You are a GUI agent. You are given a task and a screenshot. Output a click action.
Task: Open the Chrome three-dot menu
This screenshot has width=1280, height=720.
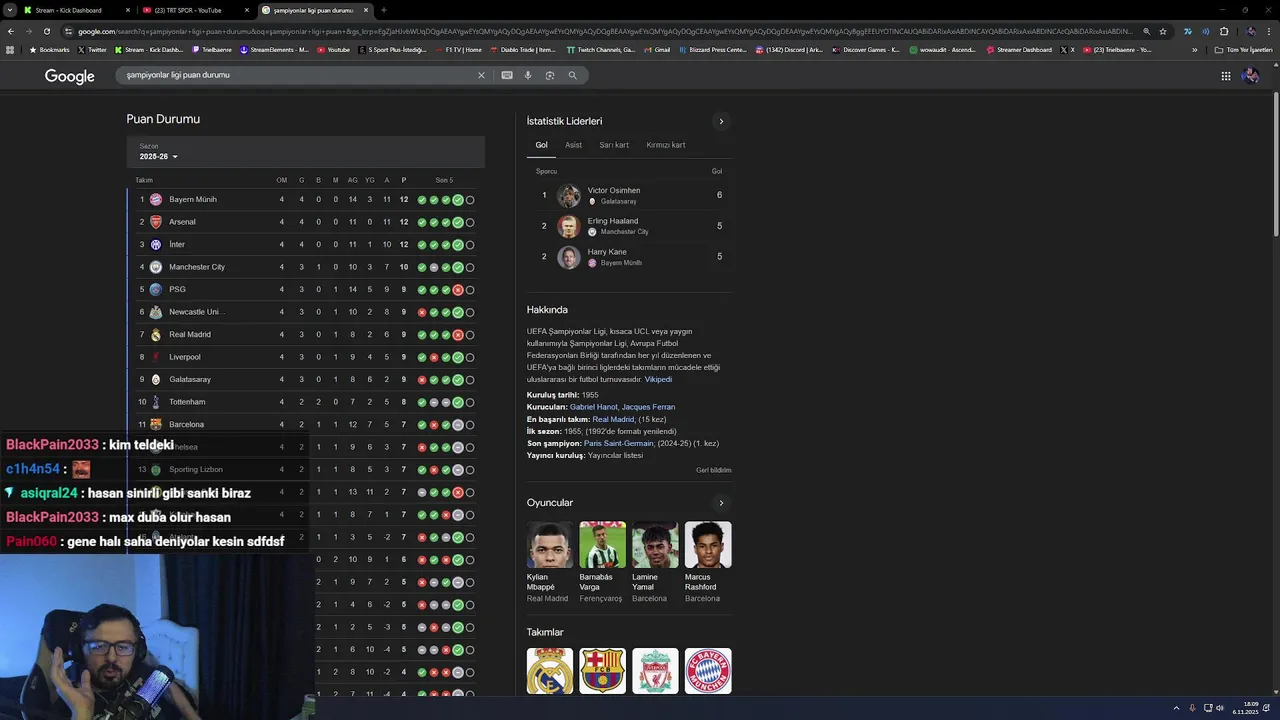[1268, 31]
